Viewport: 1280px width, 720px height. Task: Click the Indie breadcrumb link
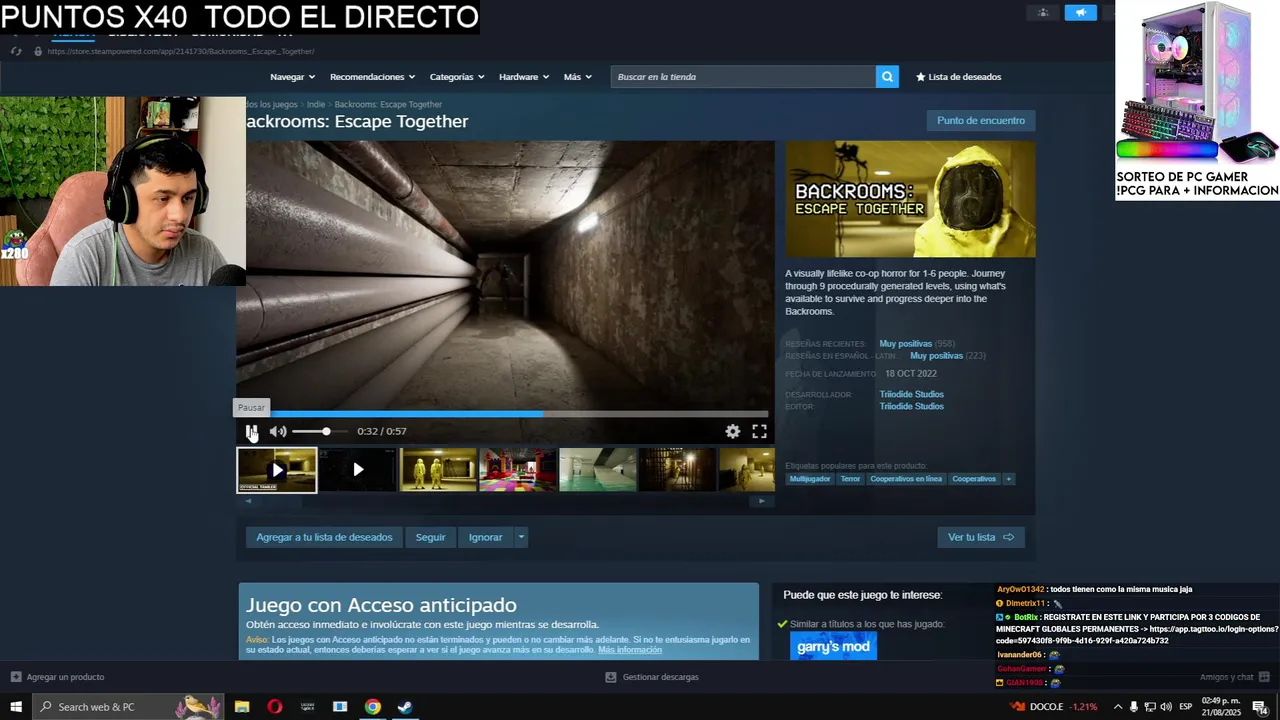coord(316,104)
